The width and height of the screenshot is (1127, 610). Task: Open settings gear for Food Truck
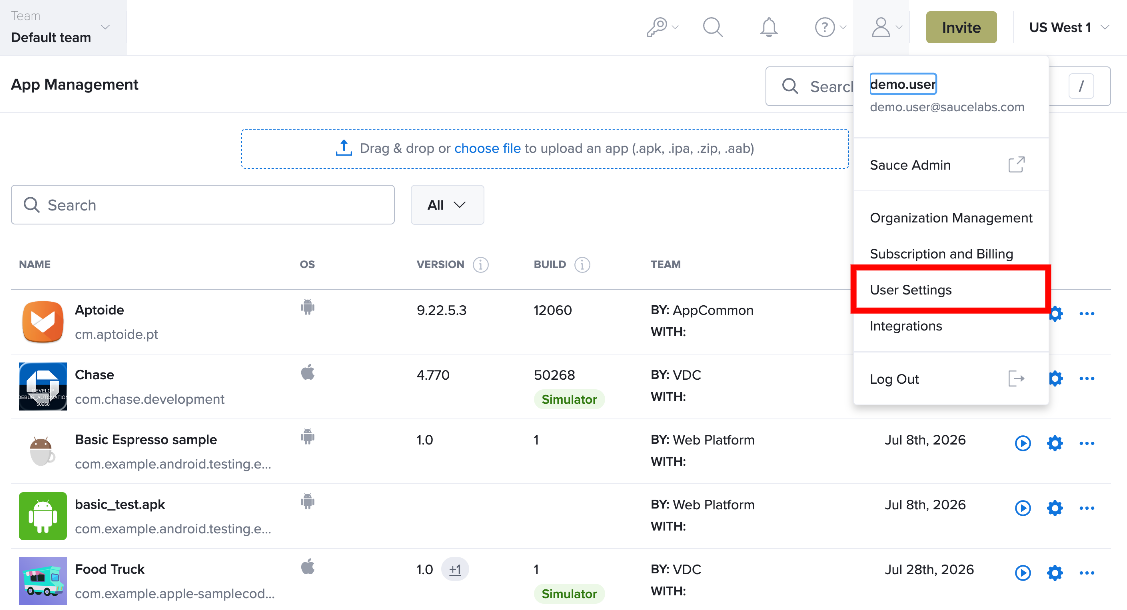coord(1055,573)
